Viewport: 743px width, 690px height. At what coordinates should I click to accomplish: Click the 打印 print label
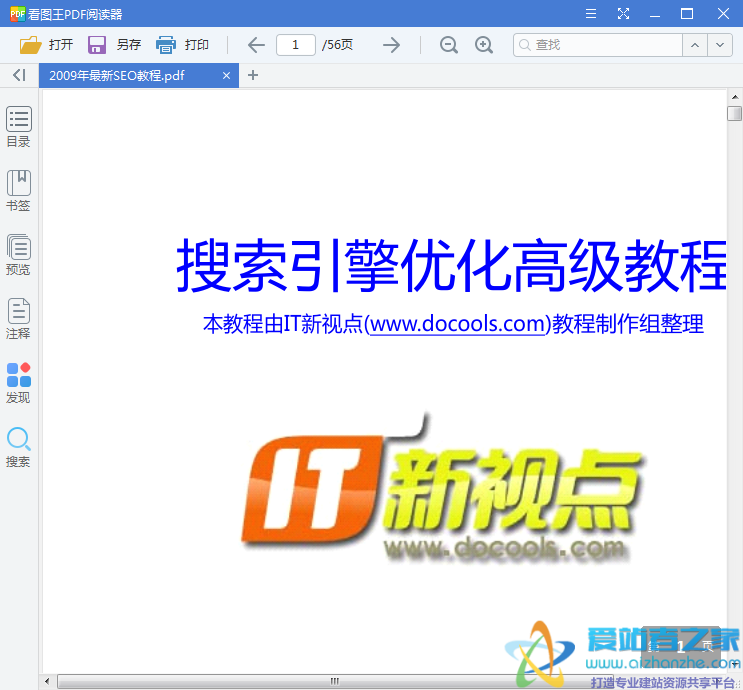tap(197, 45)
